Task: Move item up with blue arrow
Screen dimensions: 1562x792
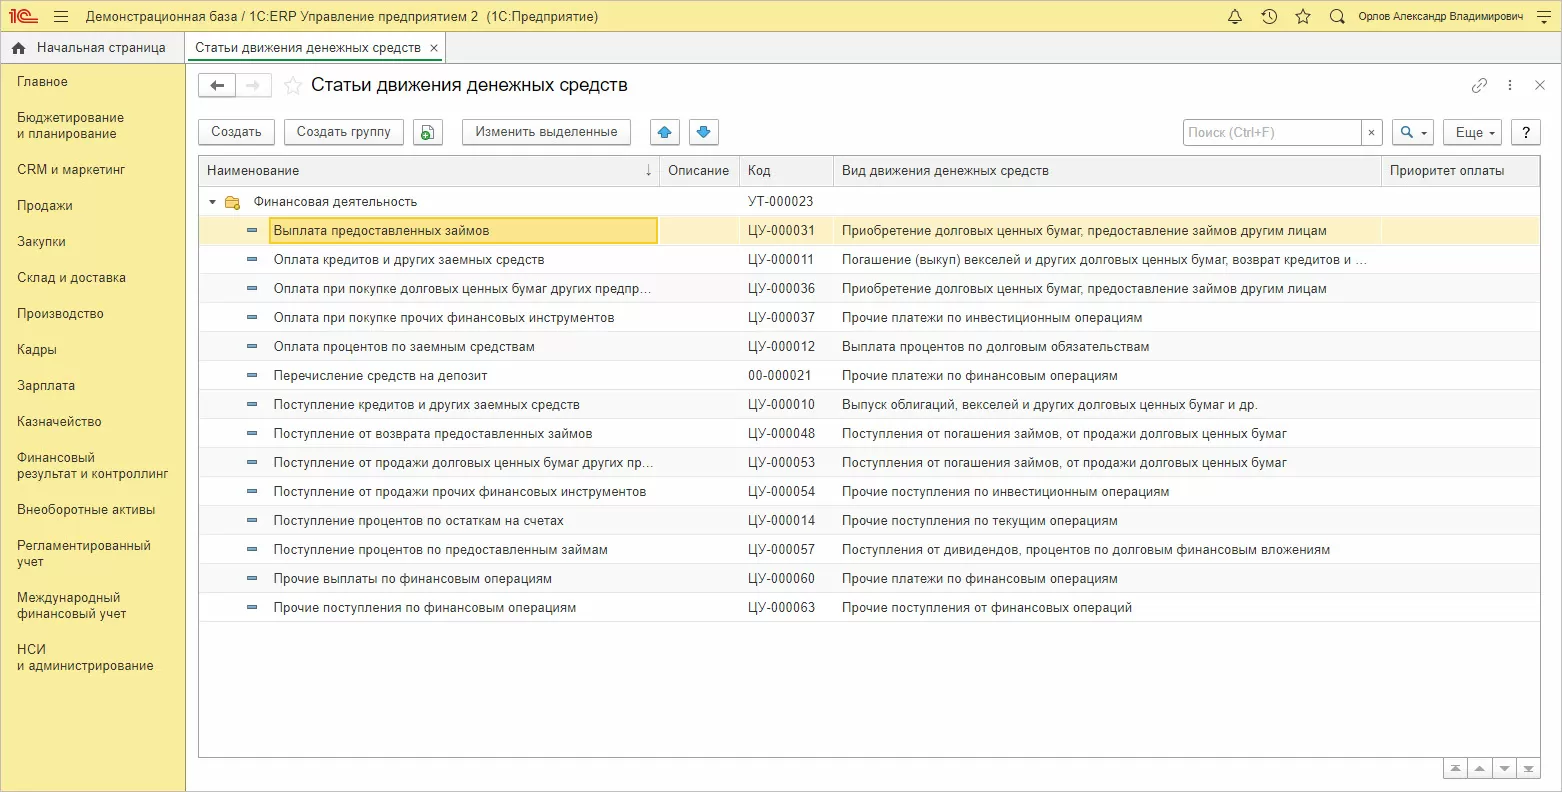Action: (x=665, y=132)
